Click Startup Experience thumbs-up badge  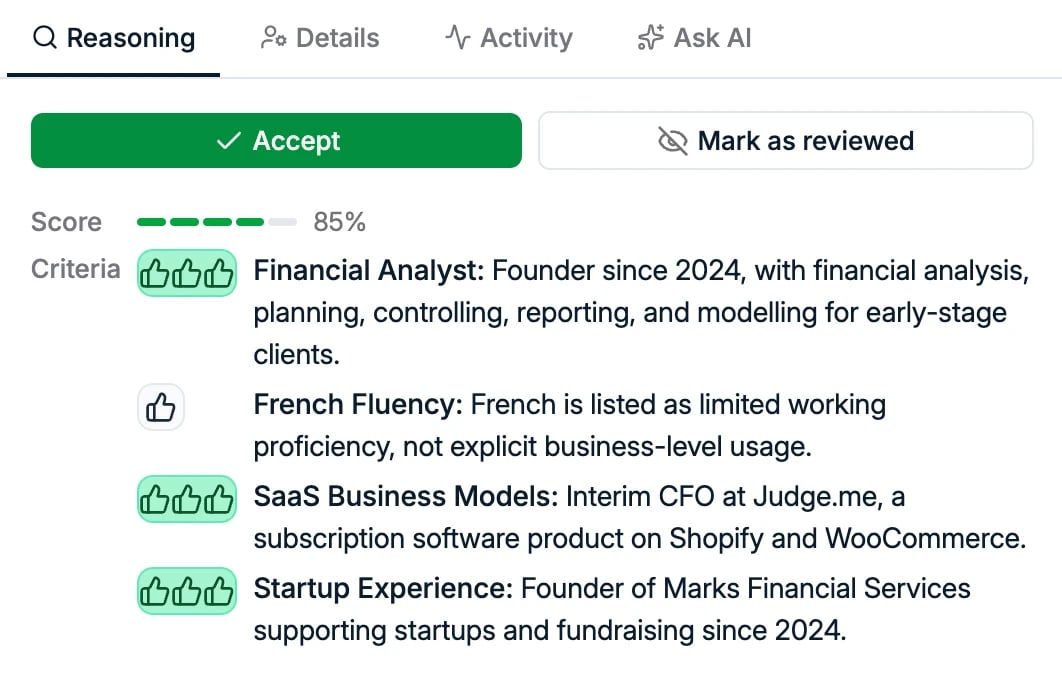(x=187, y=591)
